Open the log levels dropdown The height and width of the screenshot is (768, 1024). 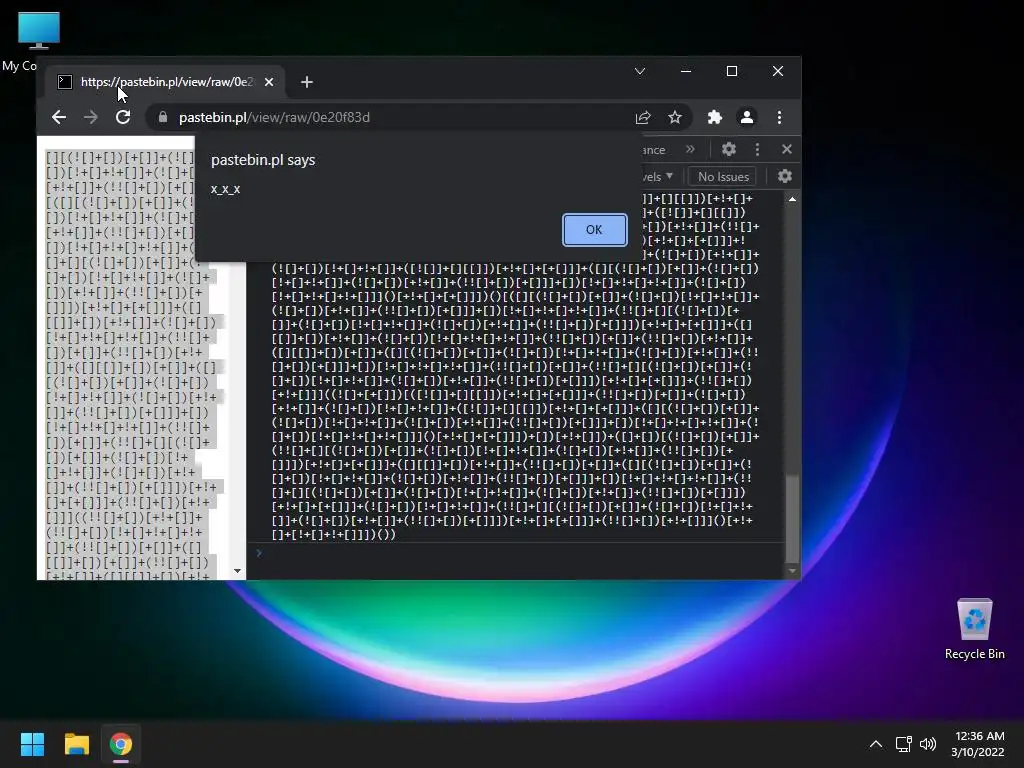tap(656, 176)
